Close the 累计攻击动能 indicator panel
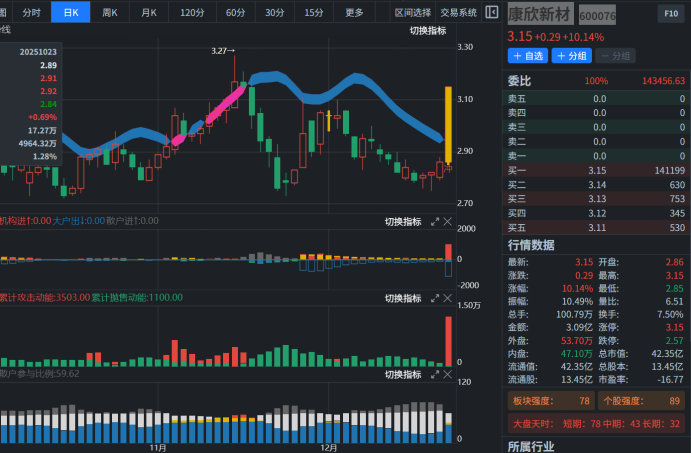 [448, 298]
